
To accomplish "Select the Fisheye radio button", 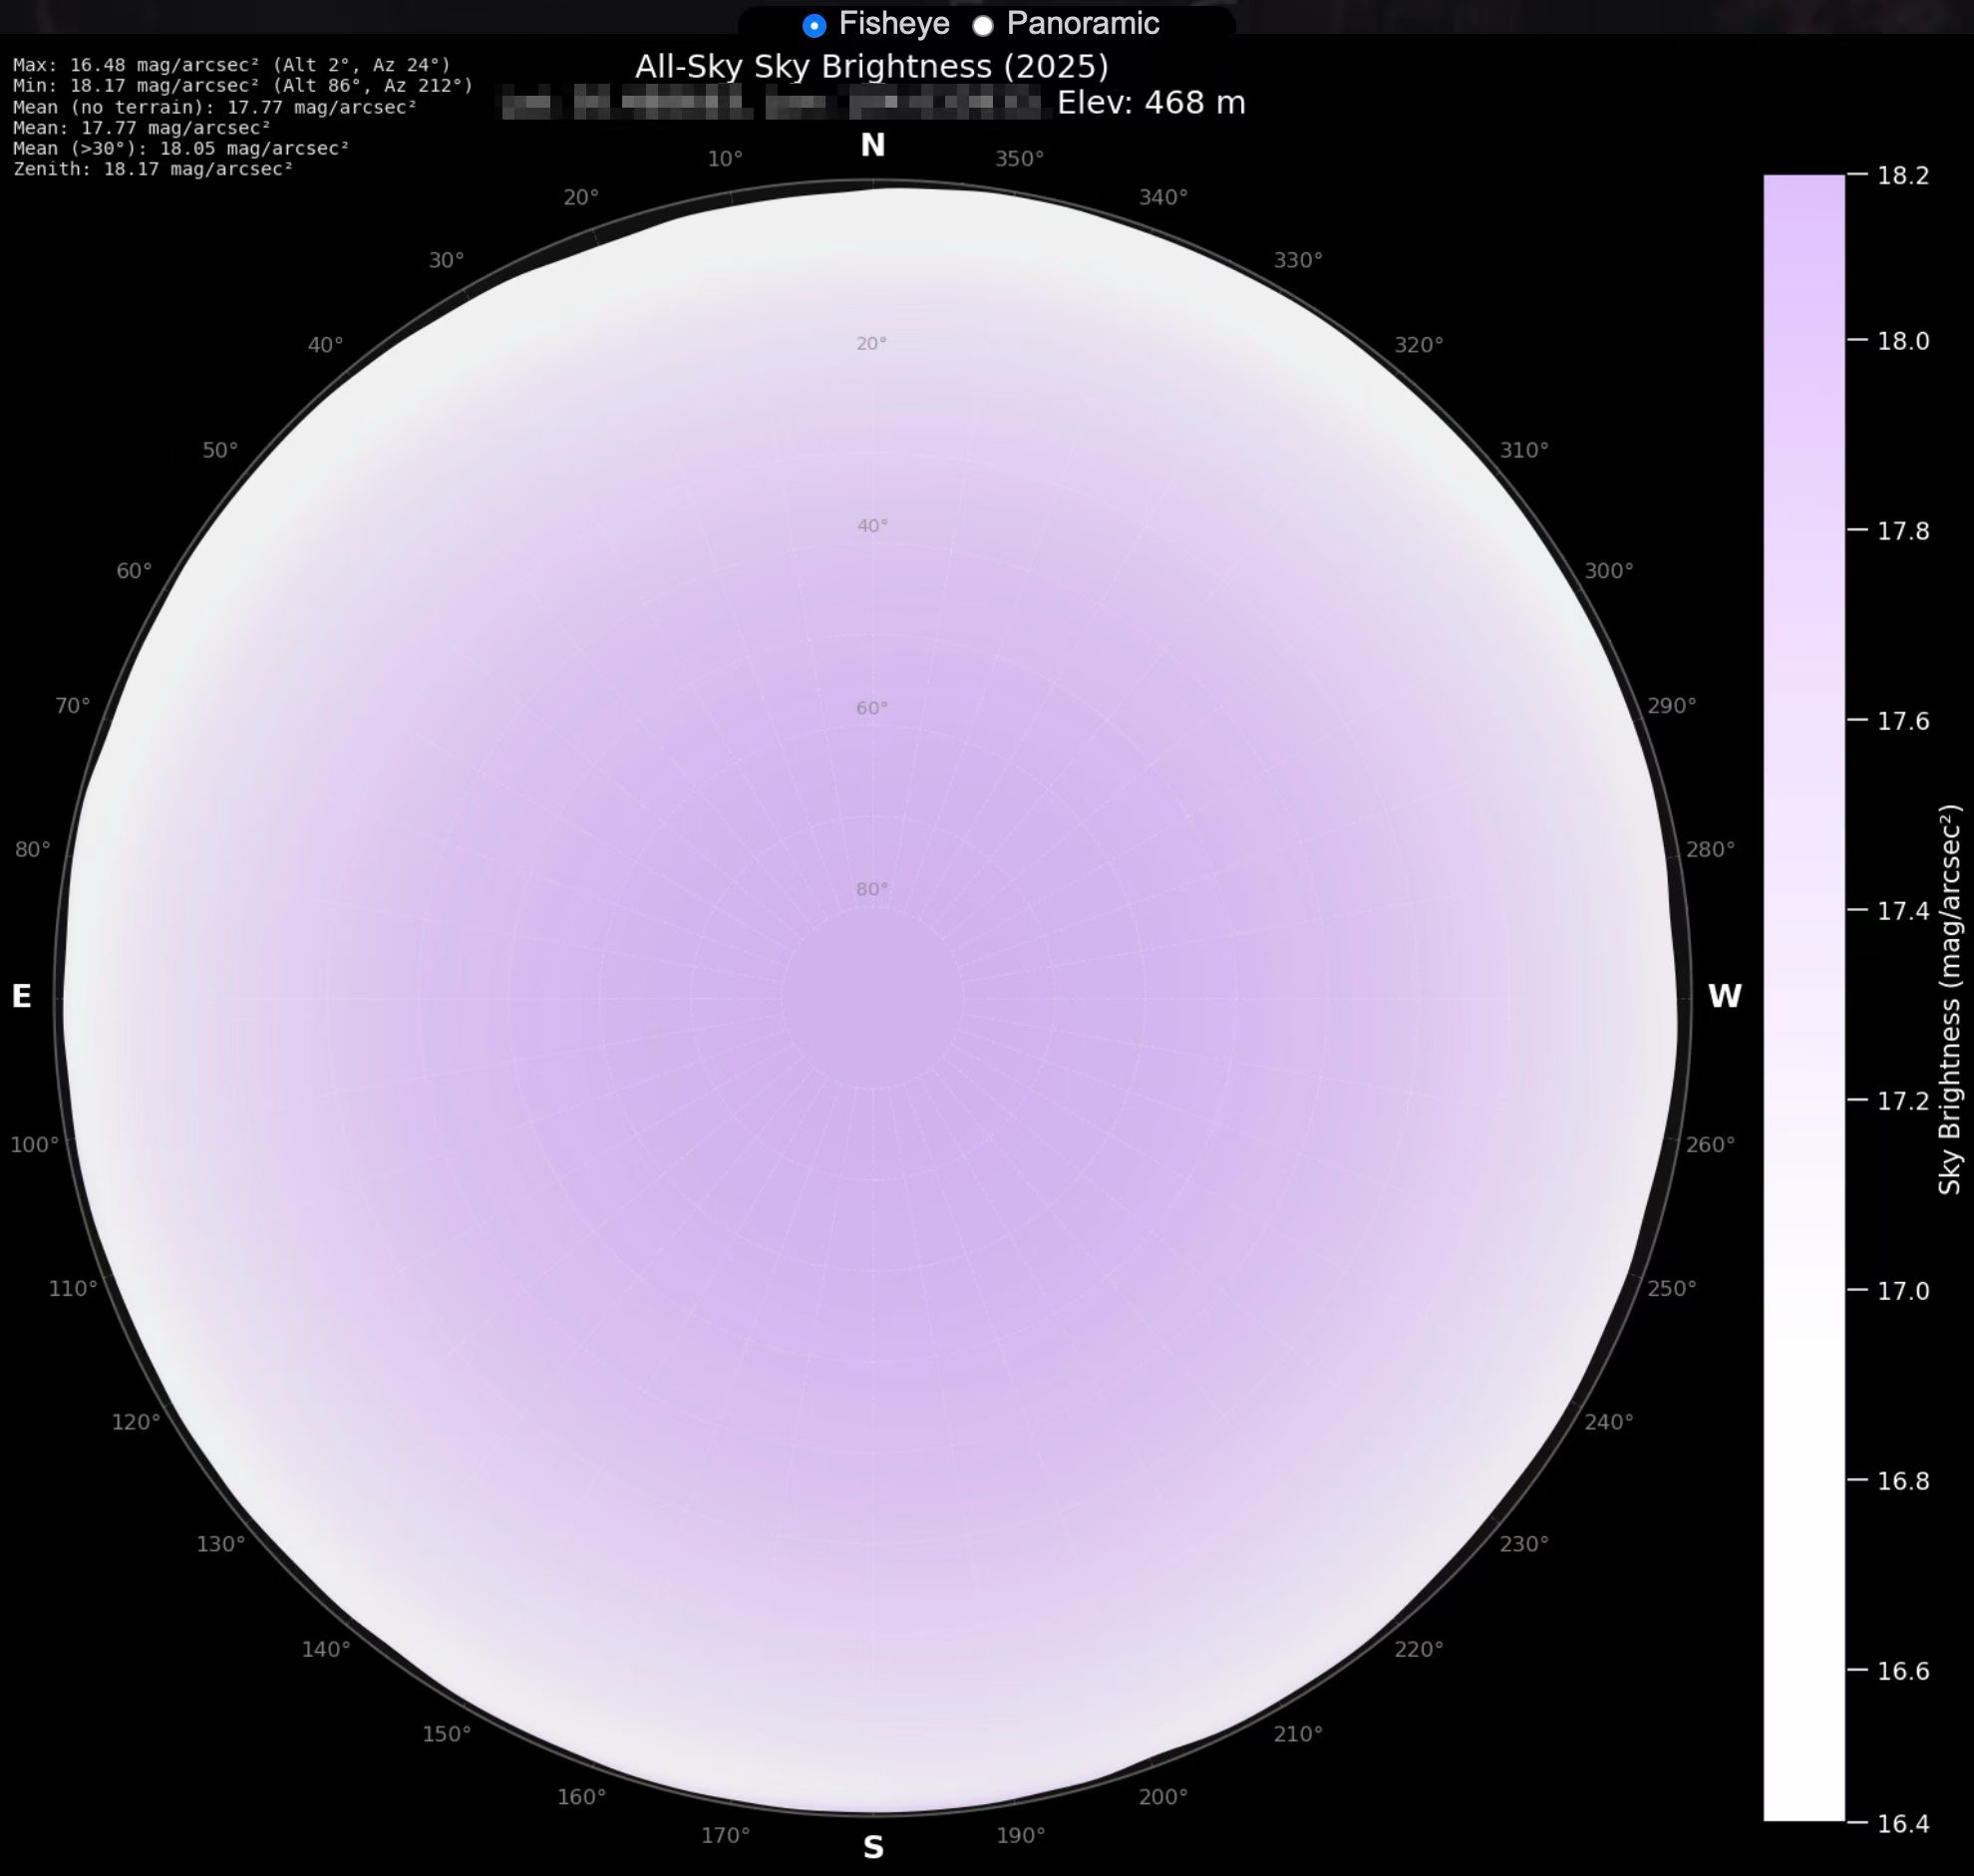I will point(814,25).
